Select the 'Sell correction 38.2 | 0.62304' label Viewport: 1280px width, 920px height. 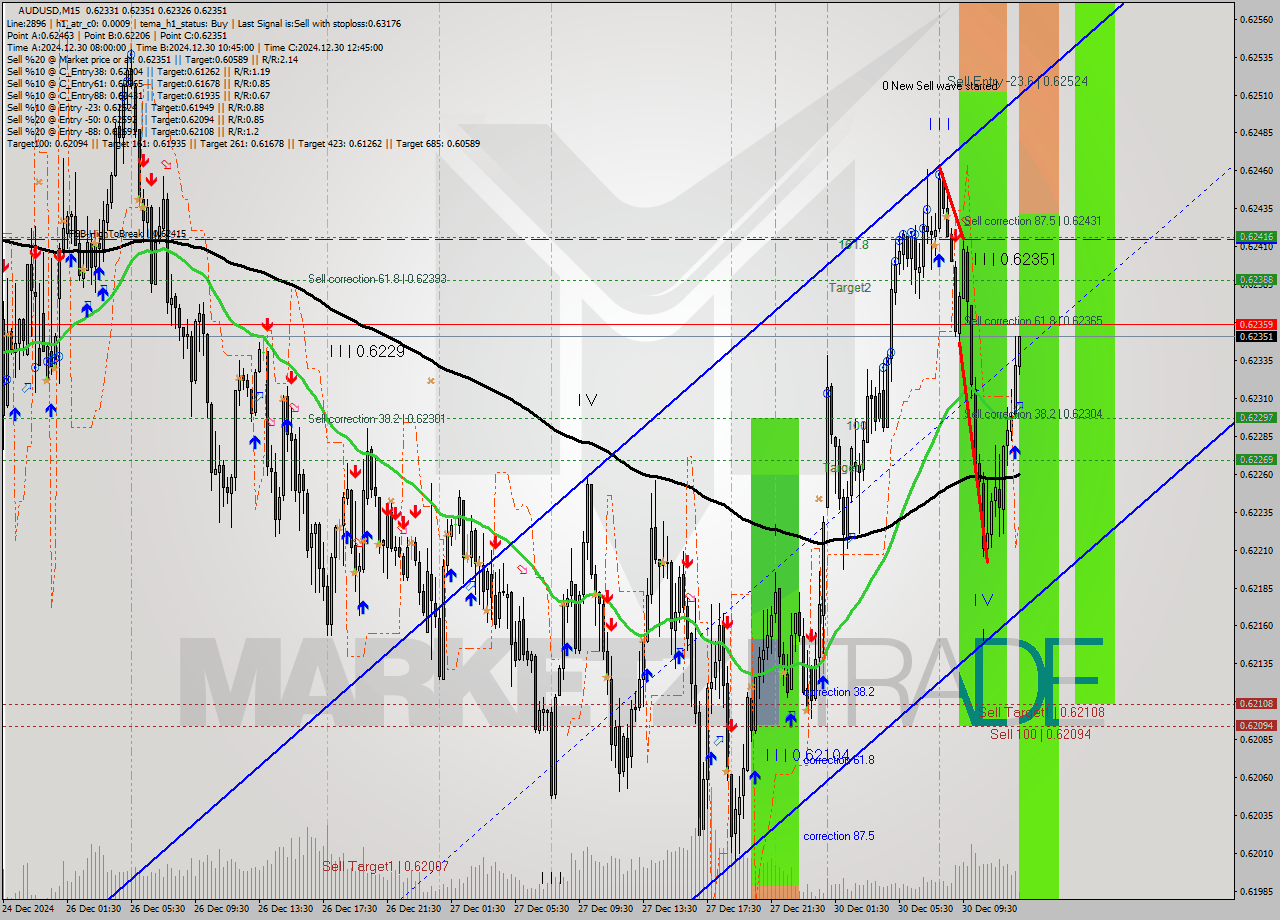[x=1033, y=414]
